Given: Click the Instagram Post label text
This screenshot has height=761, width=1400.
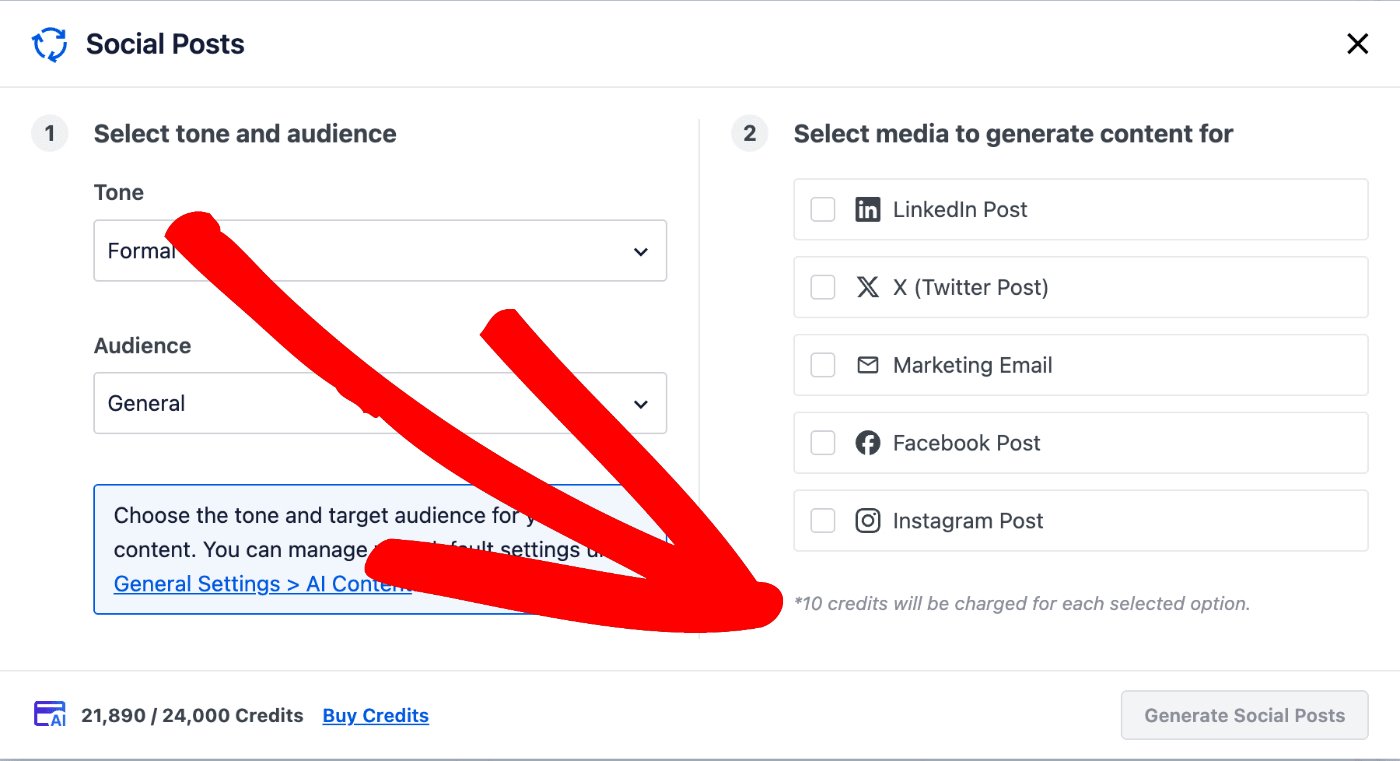Looking at the screenshot, I should pos(967,521).
